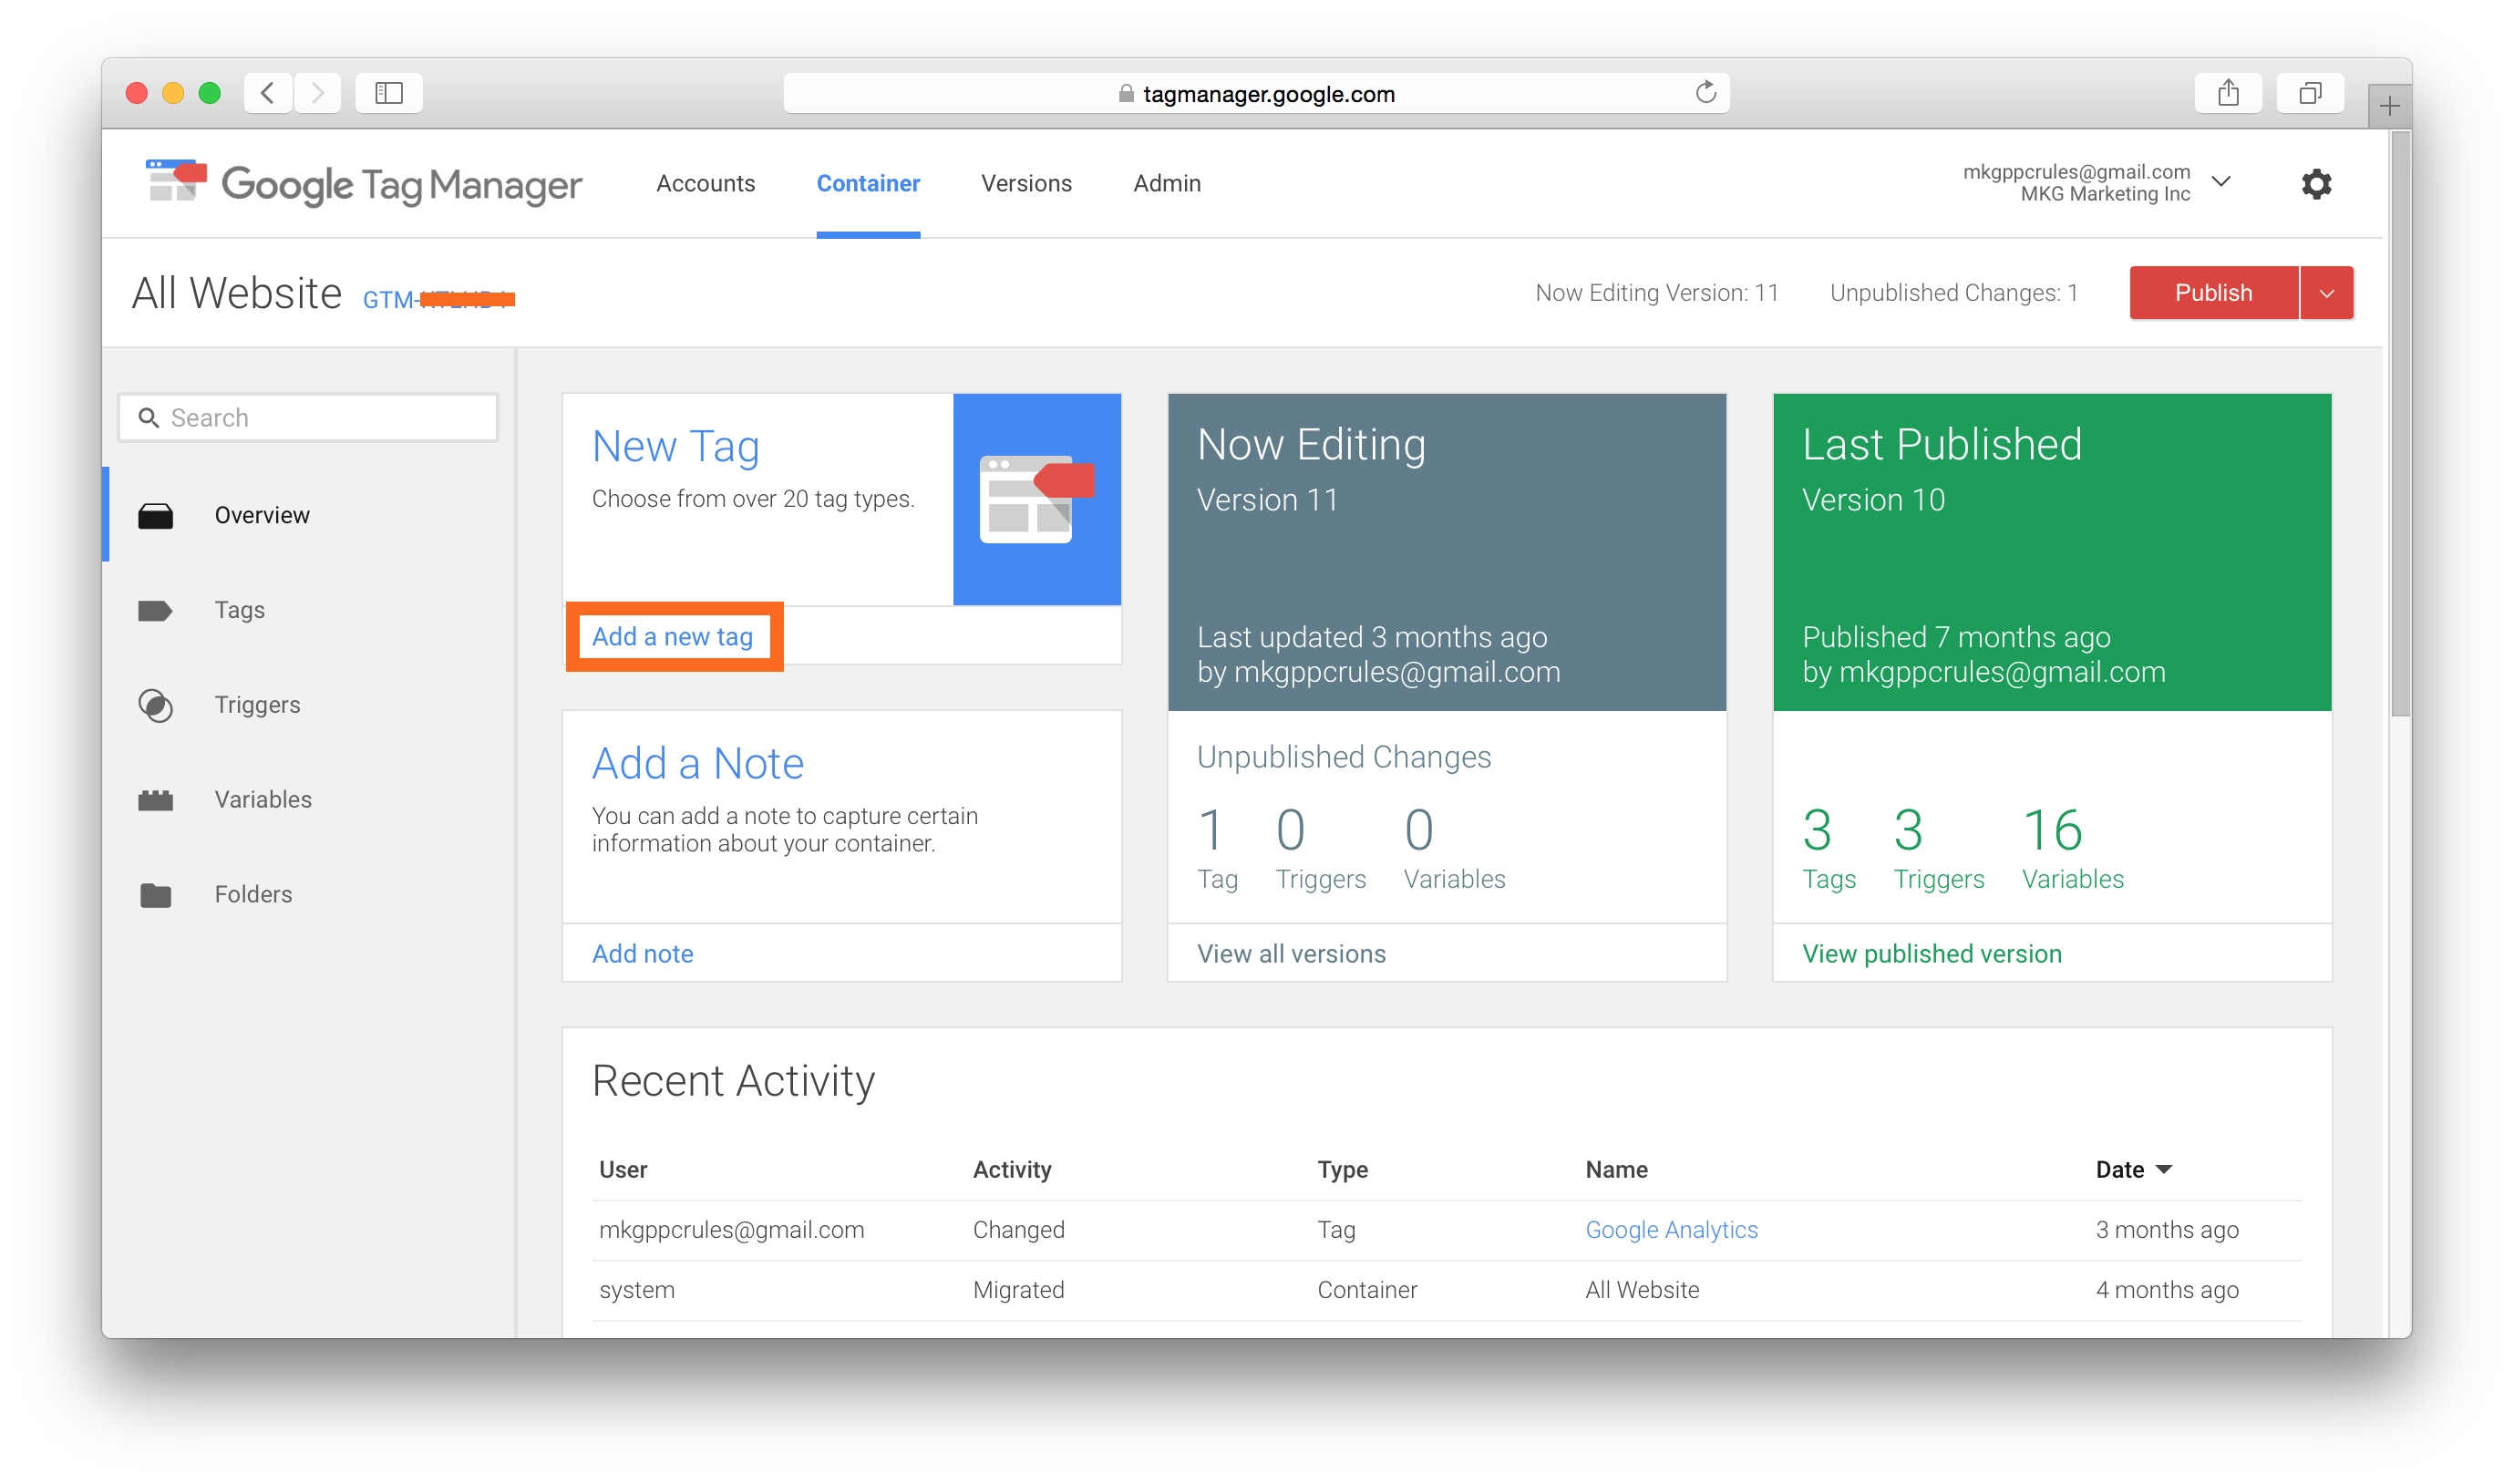Open Triggers via its sidebar icon
Screen dimensions: 2514x1484
tap(155, 705)
